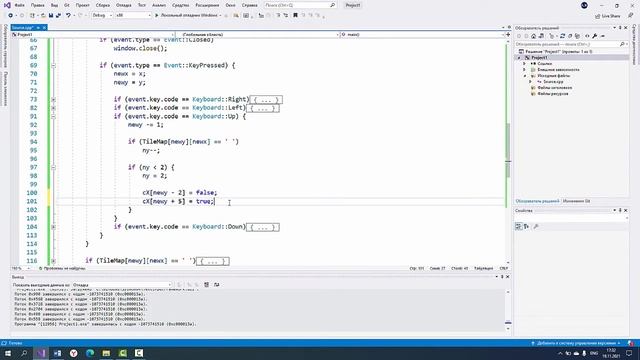Open the global scope dropdown above the editor
This screenshot has height=360, width=640.
[x=258, y=35]
